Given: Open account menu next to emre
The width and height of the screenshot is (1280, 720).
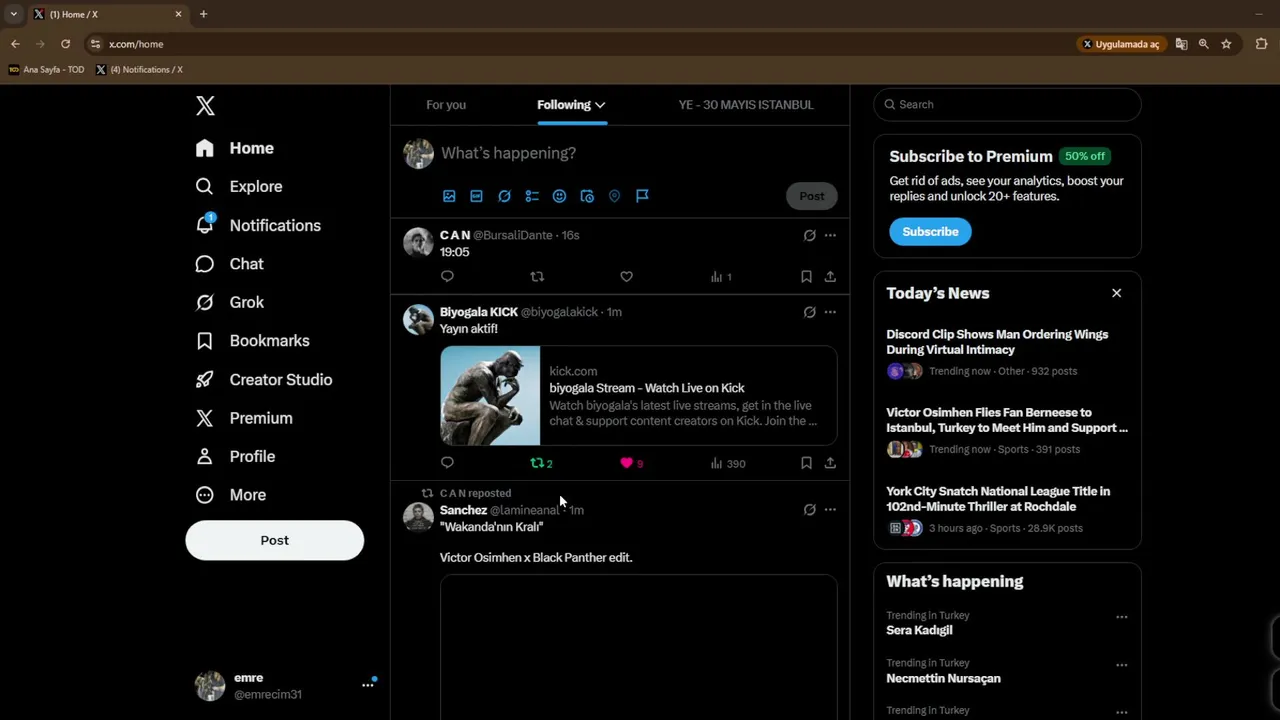Looking at the screenshot, I should click(368, 685).
